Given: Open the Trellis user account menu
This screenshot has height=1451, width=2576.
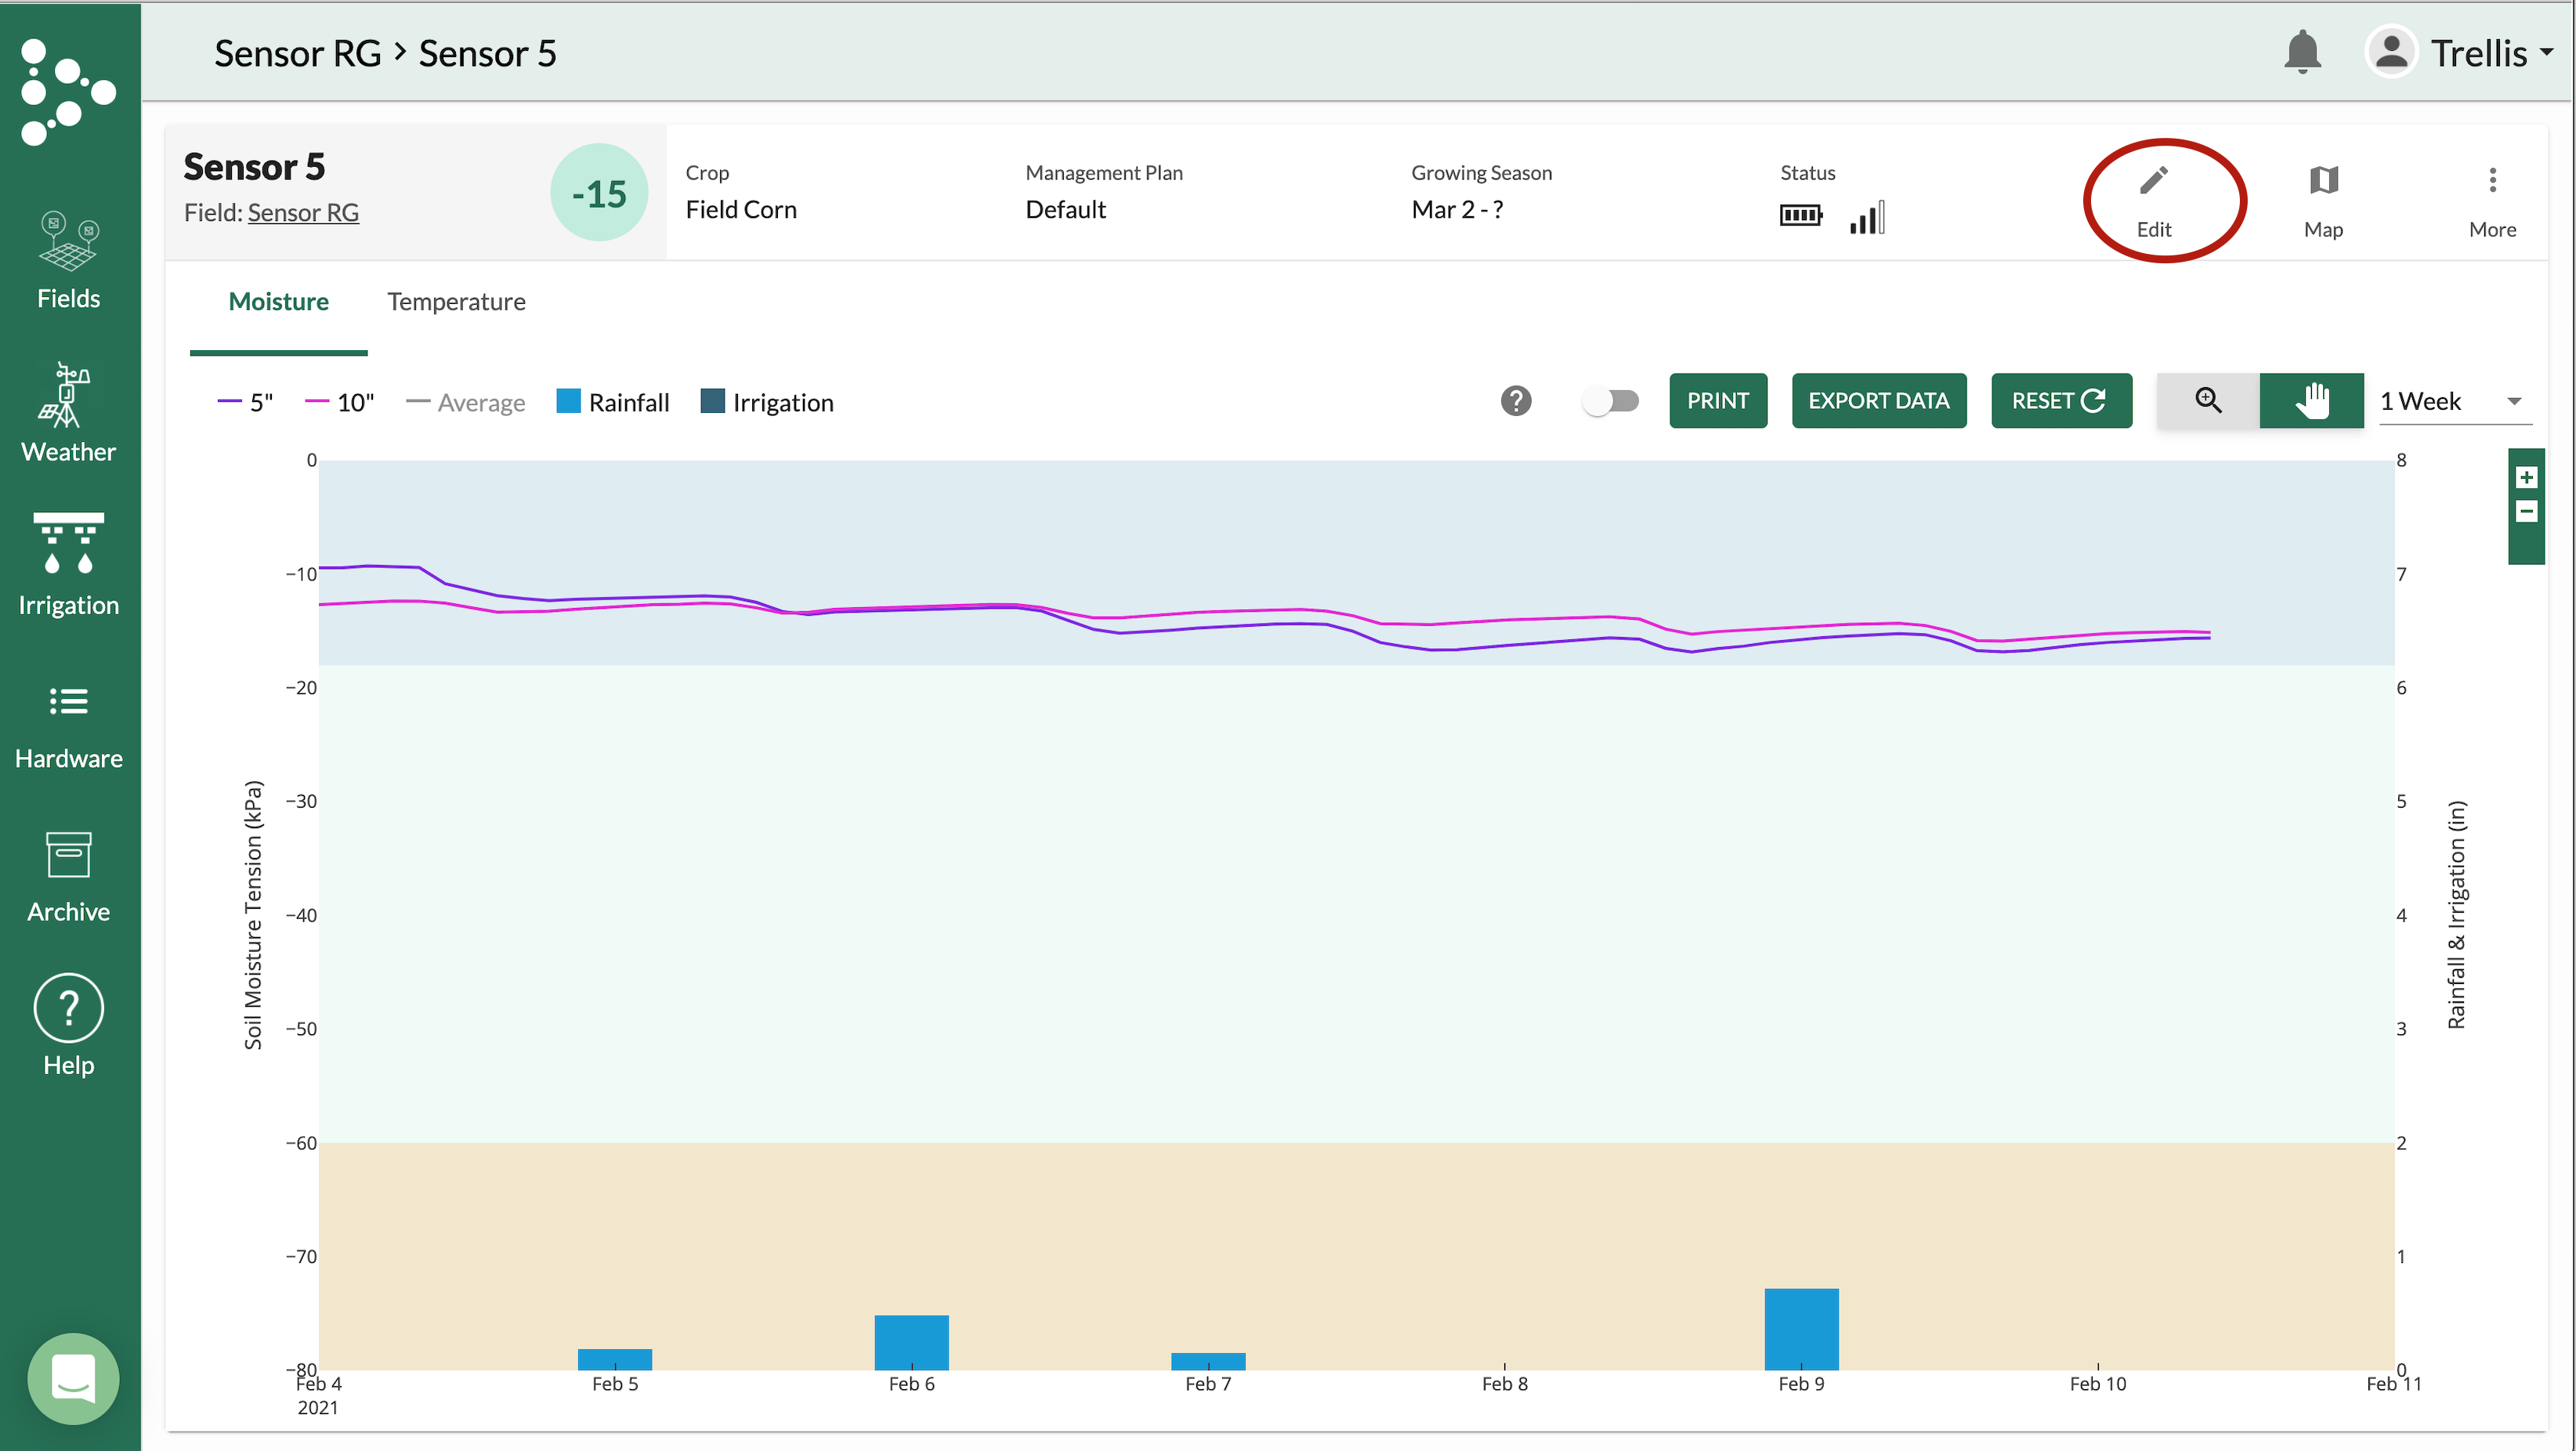Looking at the screenshot, I should [2460, 53].
